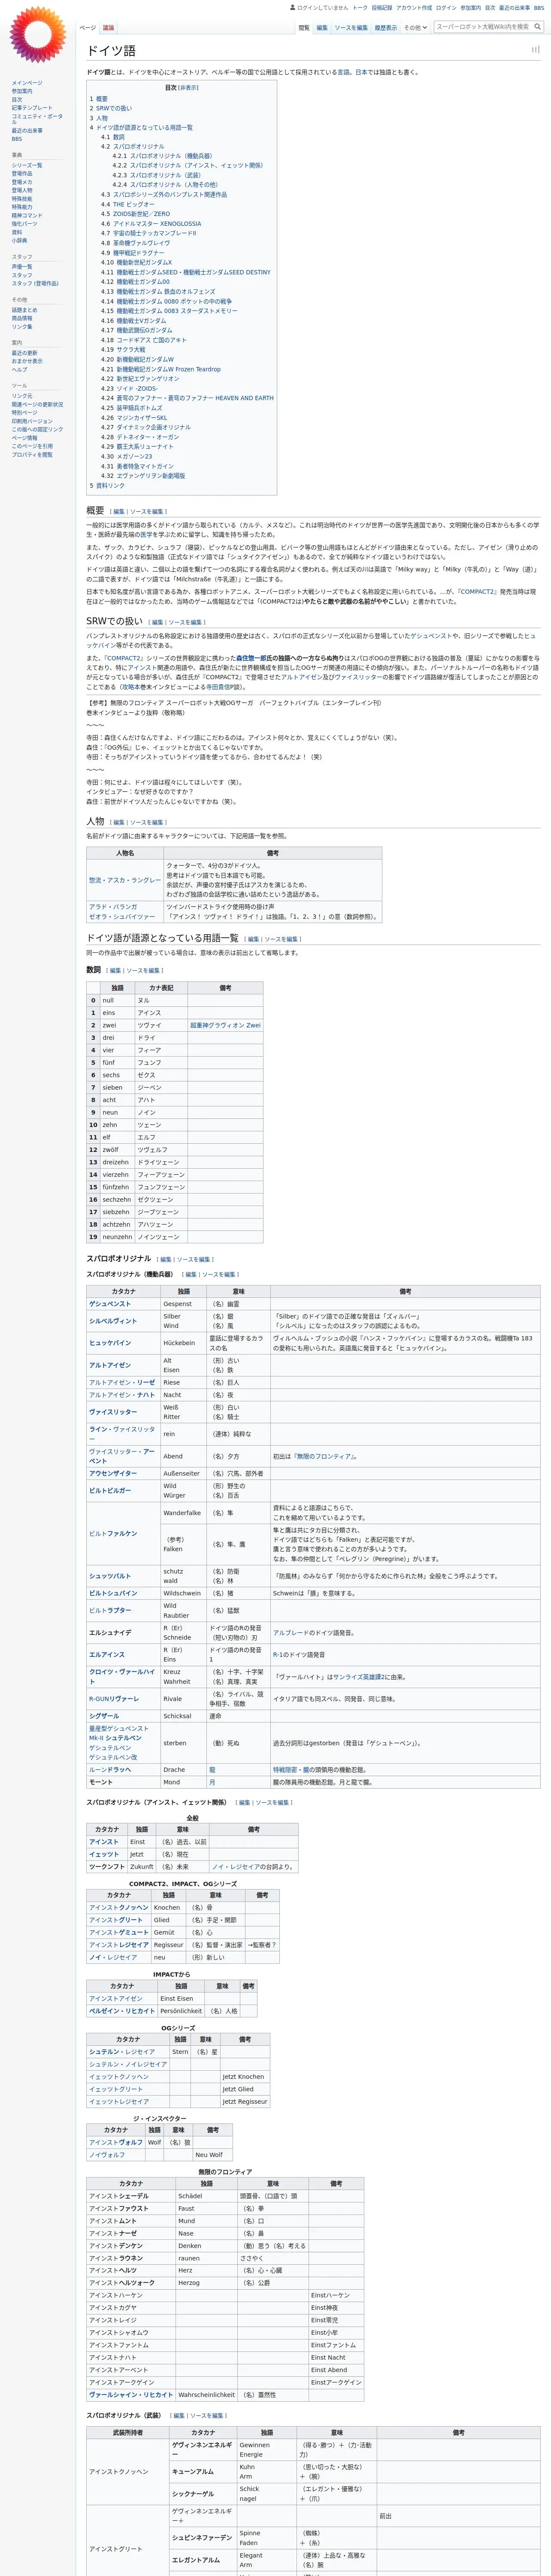
Task: Open the ビルトファルケン link in the table
Action: point(113,1533)
